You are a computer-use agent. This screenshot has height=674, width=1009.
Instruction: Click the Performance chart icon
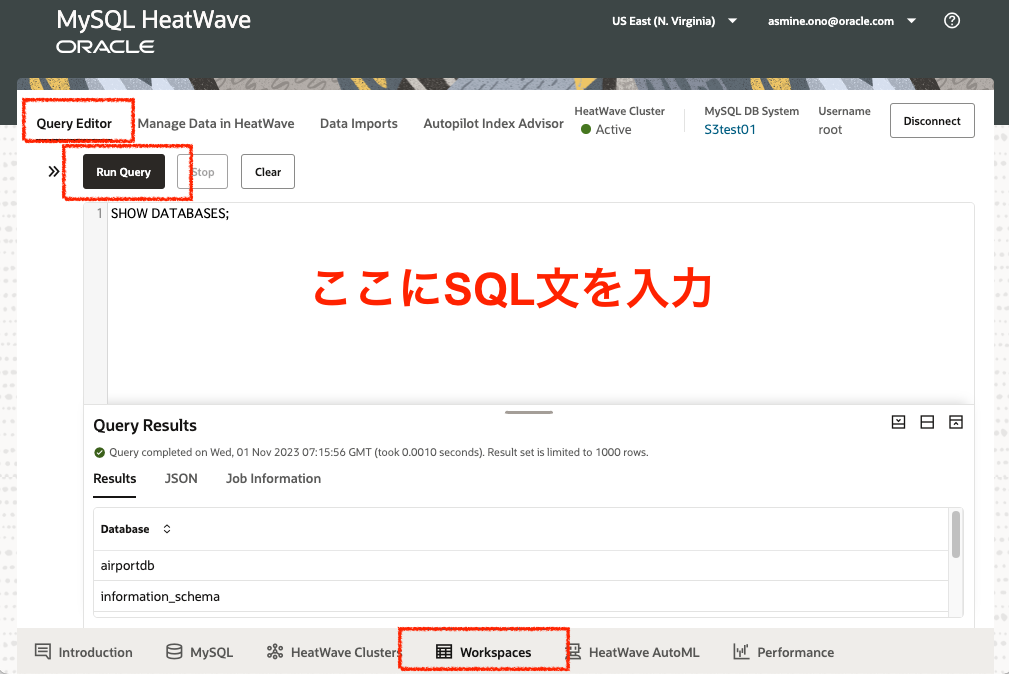point(741,651)
